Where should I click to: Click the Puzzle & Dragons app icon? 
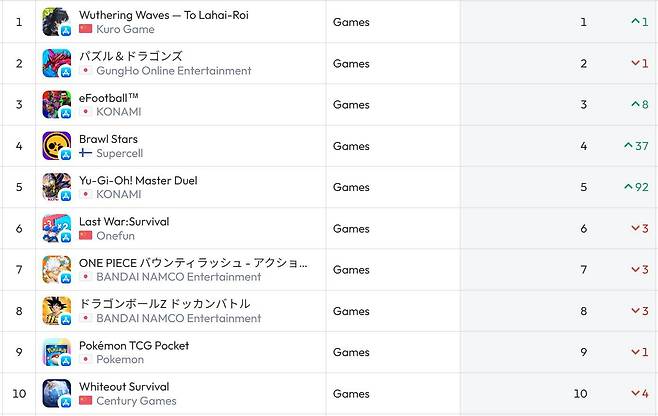click(x=56, y=63)
